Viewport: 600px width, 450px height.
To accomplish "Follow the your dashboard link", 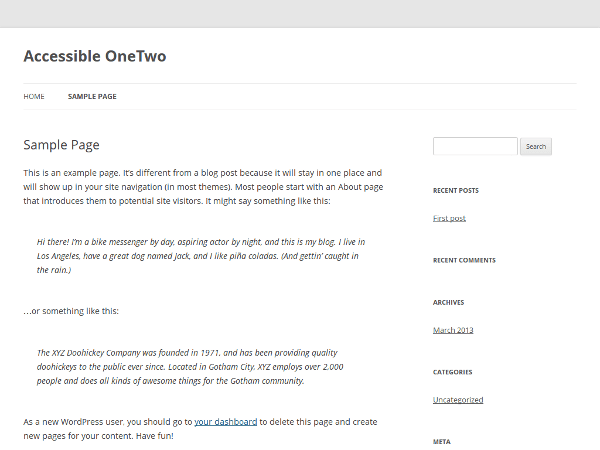I will (226, 422).
